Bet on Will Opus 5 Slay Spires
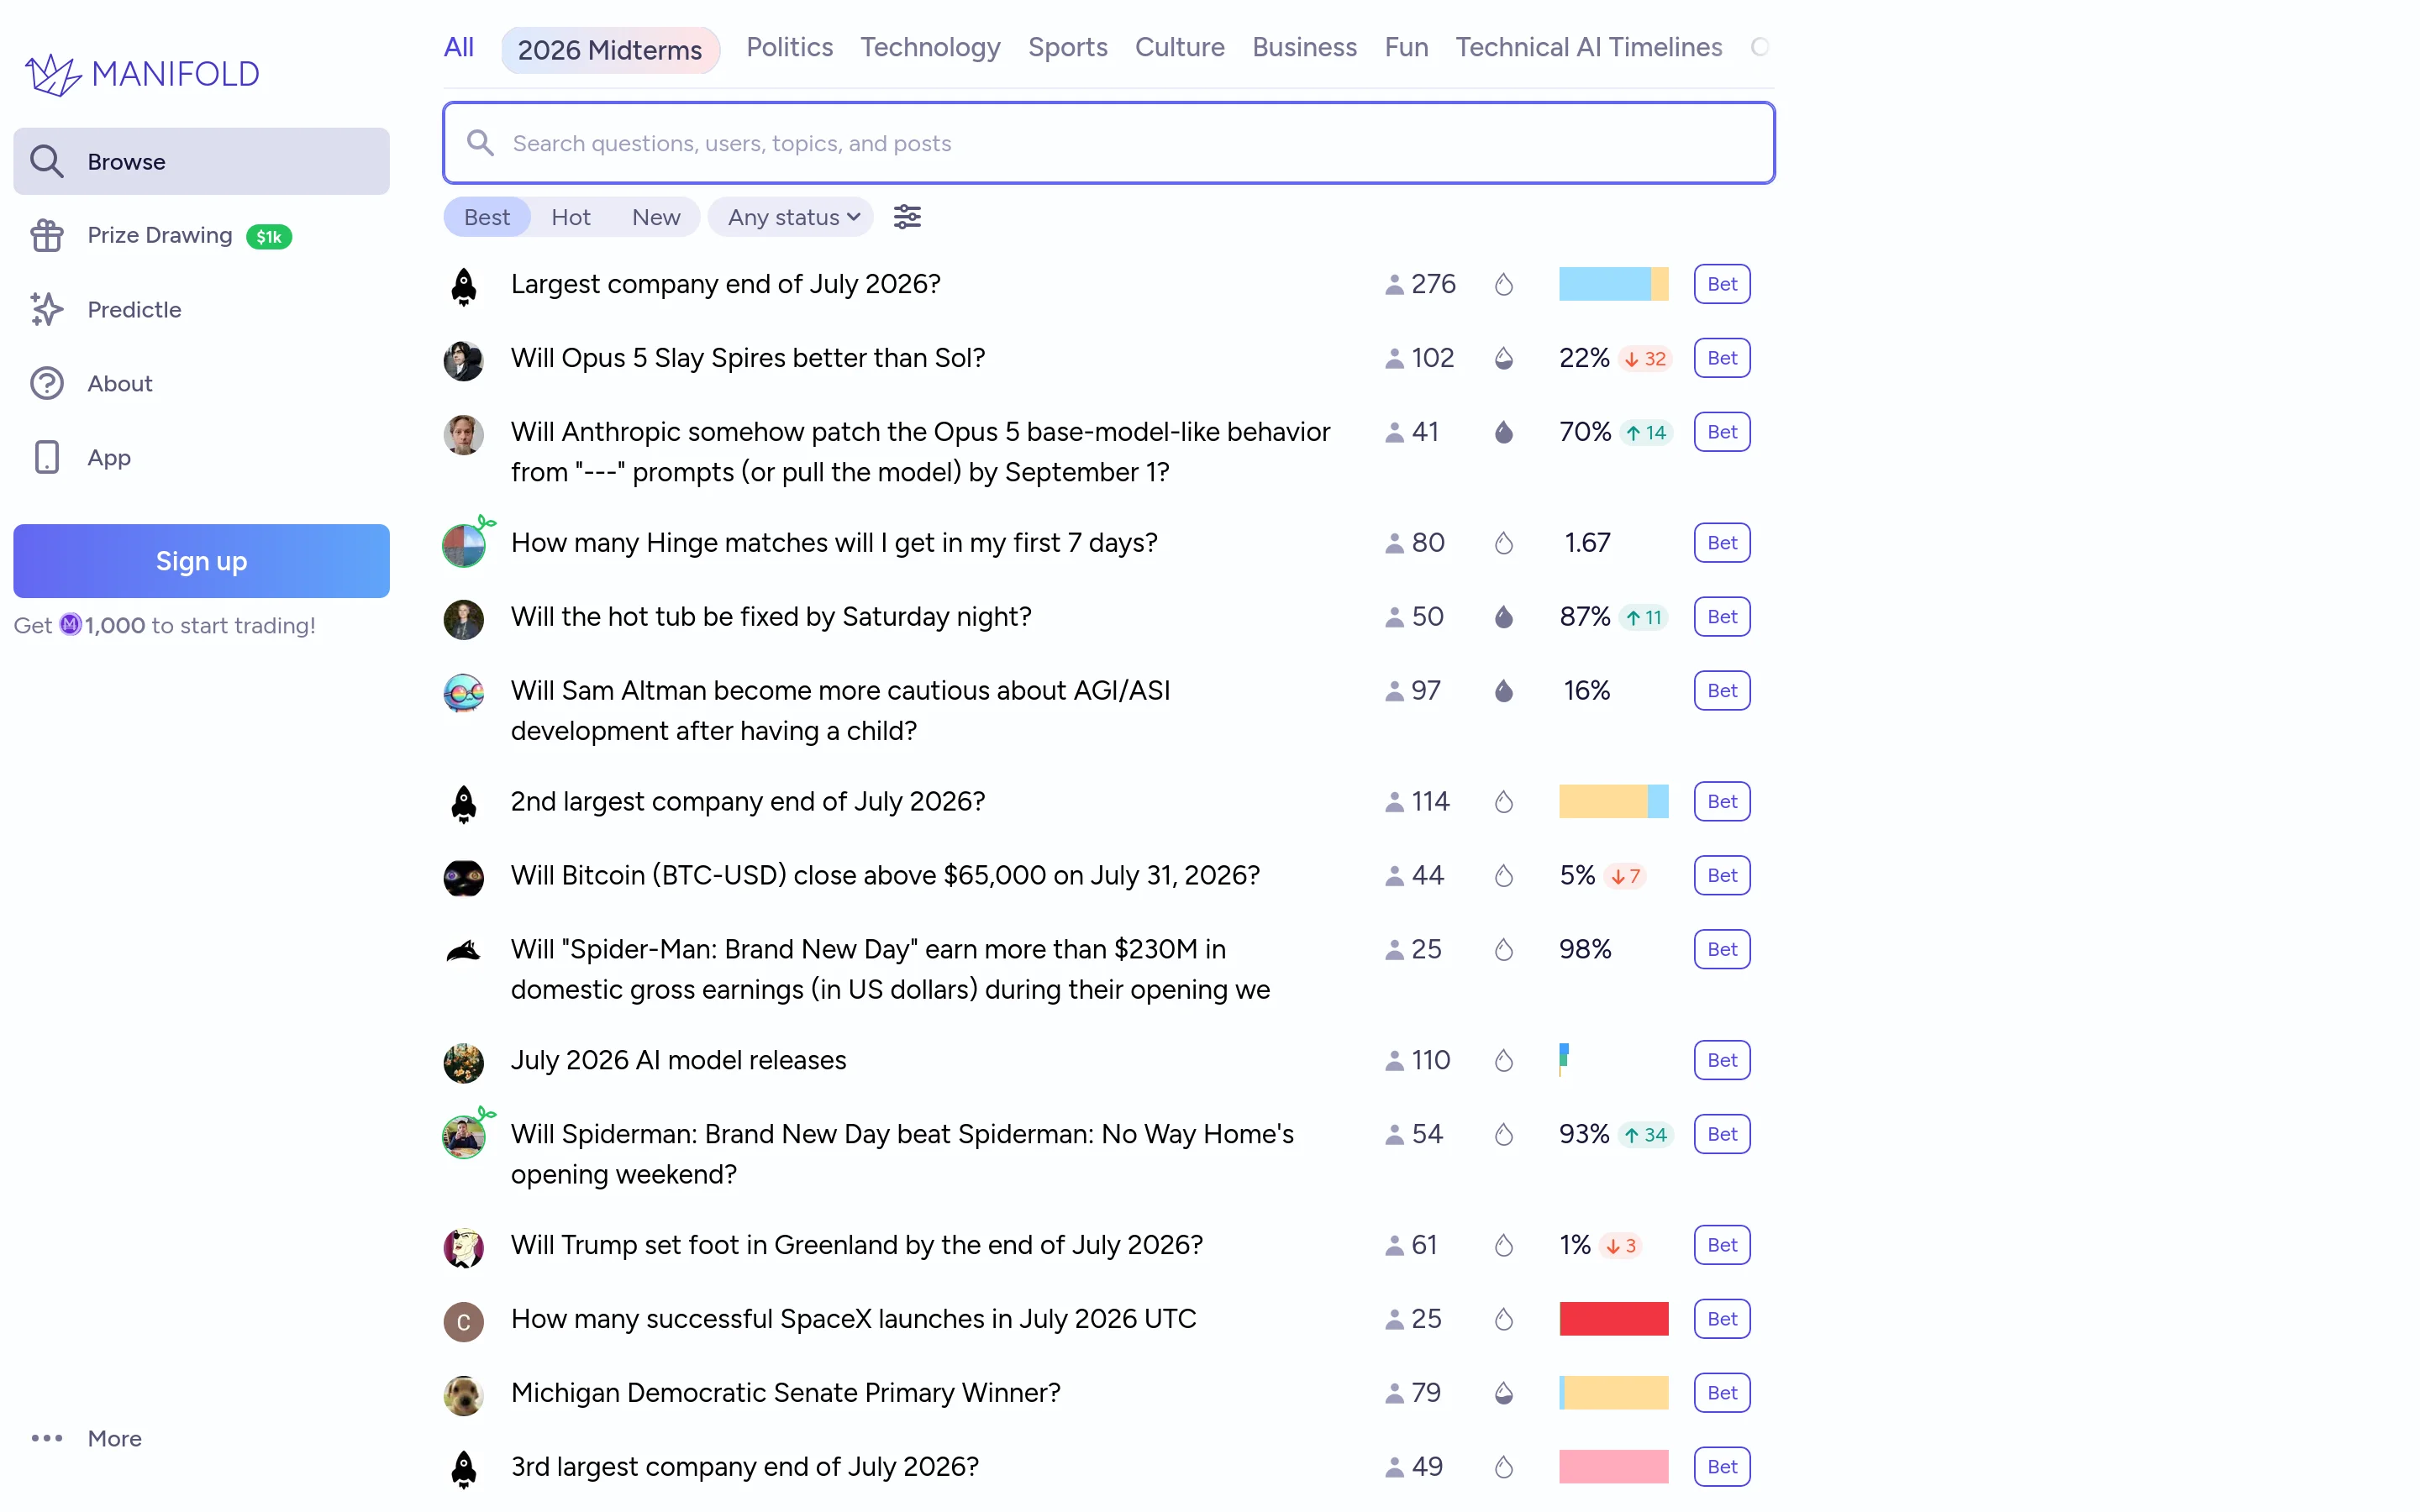This screenshot has height=1512, width=2420. pos(1721,358)
